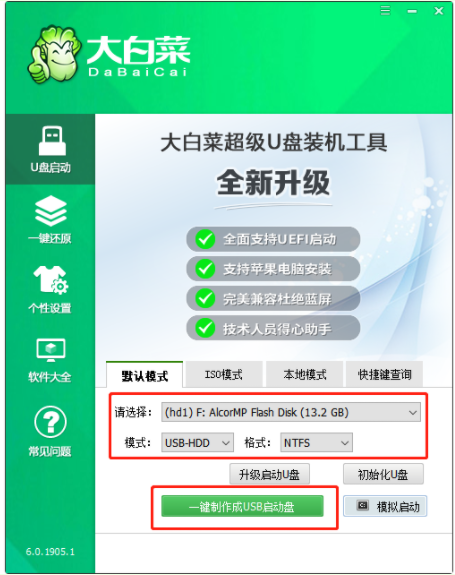
Task: Open the U盘启动 sidebar icon
Action: [x=52, y=141]
